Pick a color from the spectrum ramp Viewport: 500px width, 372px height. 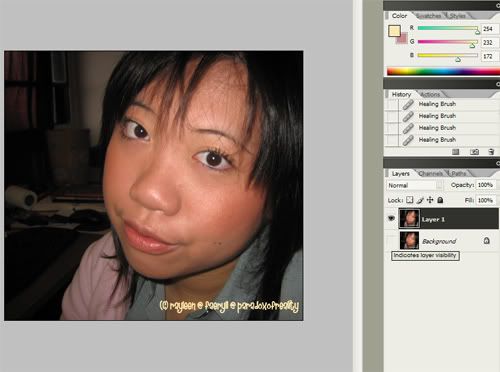point(443,71)
